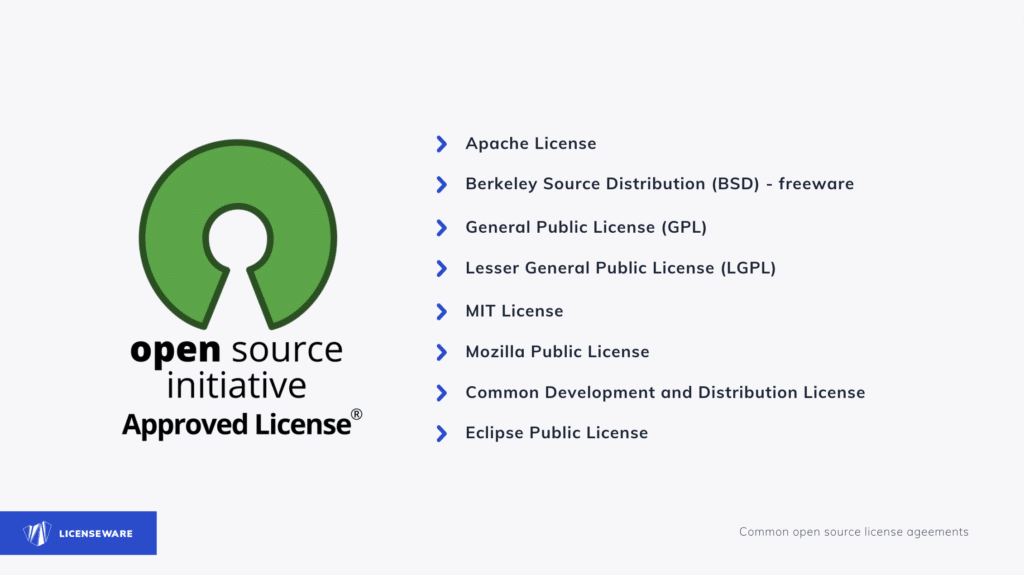Image resolution: width=1024 pixels, height=575 pixels.
Task: Expand the Berkeley Source Distribution chevron
Action: (441, 184)
